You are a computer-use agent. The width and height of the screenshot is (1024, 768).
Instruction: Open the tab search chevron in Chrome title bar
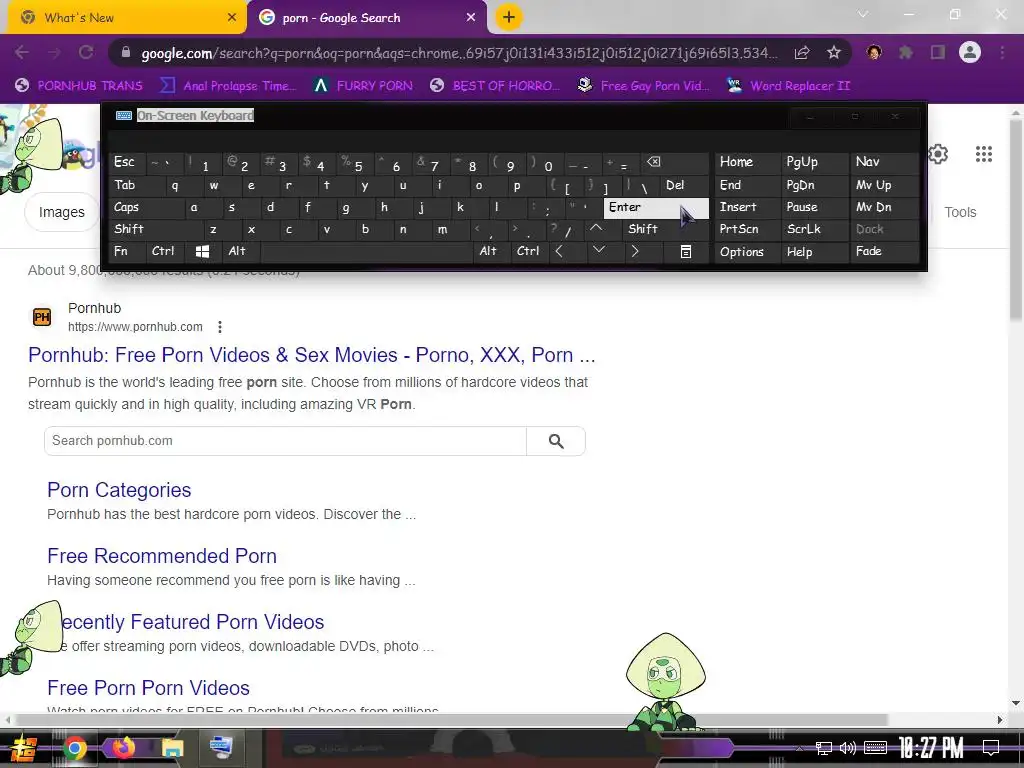tap(863, 14)
